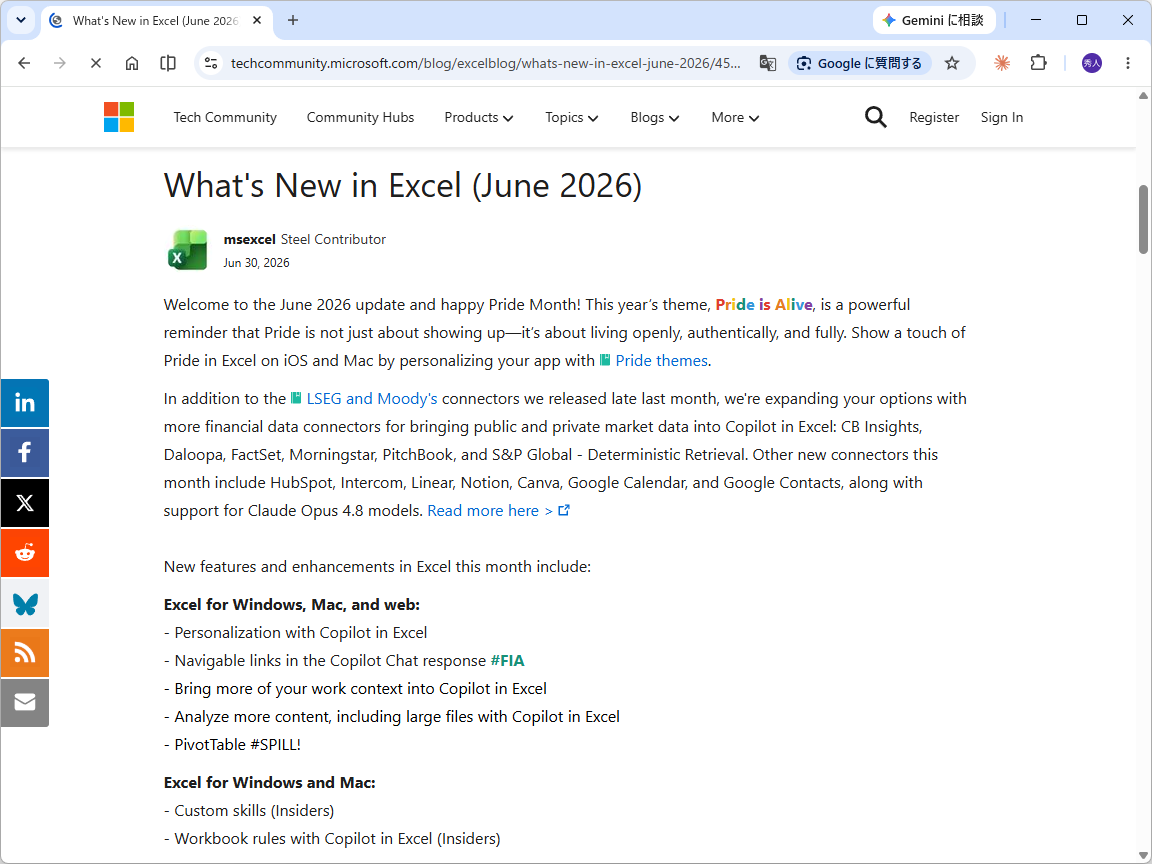
Task: Share article on Reddit
Action: coord(24,552)
